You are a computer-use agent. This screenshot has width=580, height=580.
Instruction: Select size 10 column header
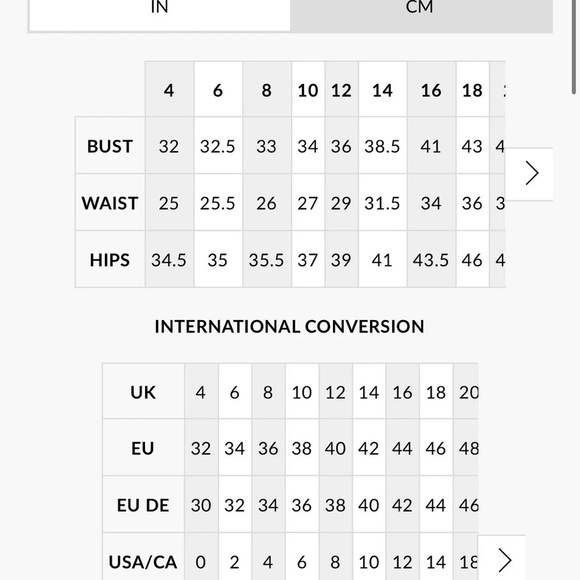pos(308,89)
